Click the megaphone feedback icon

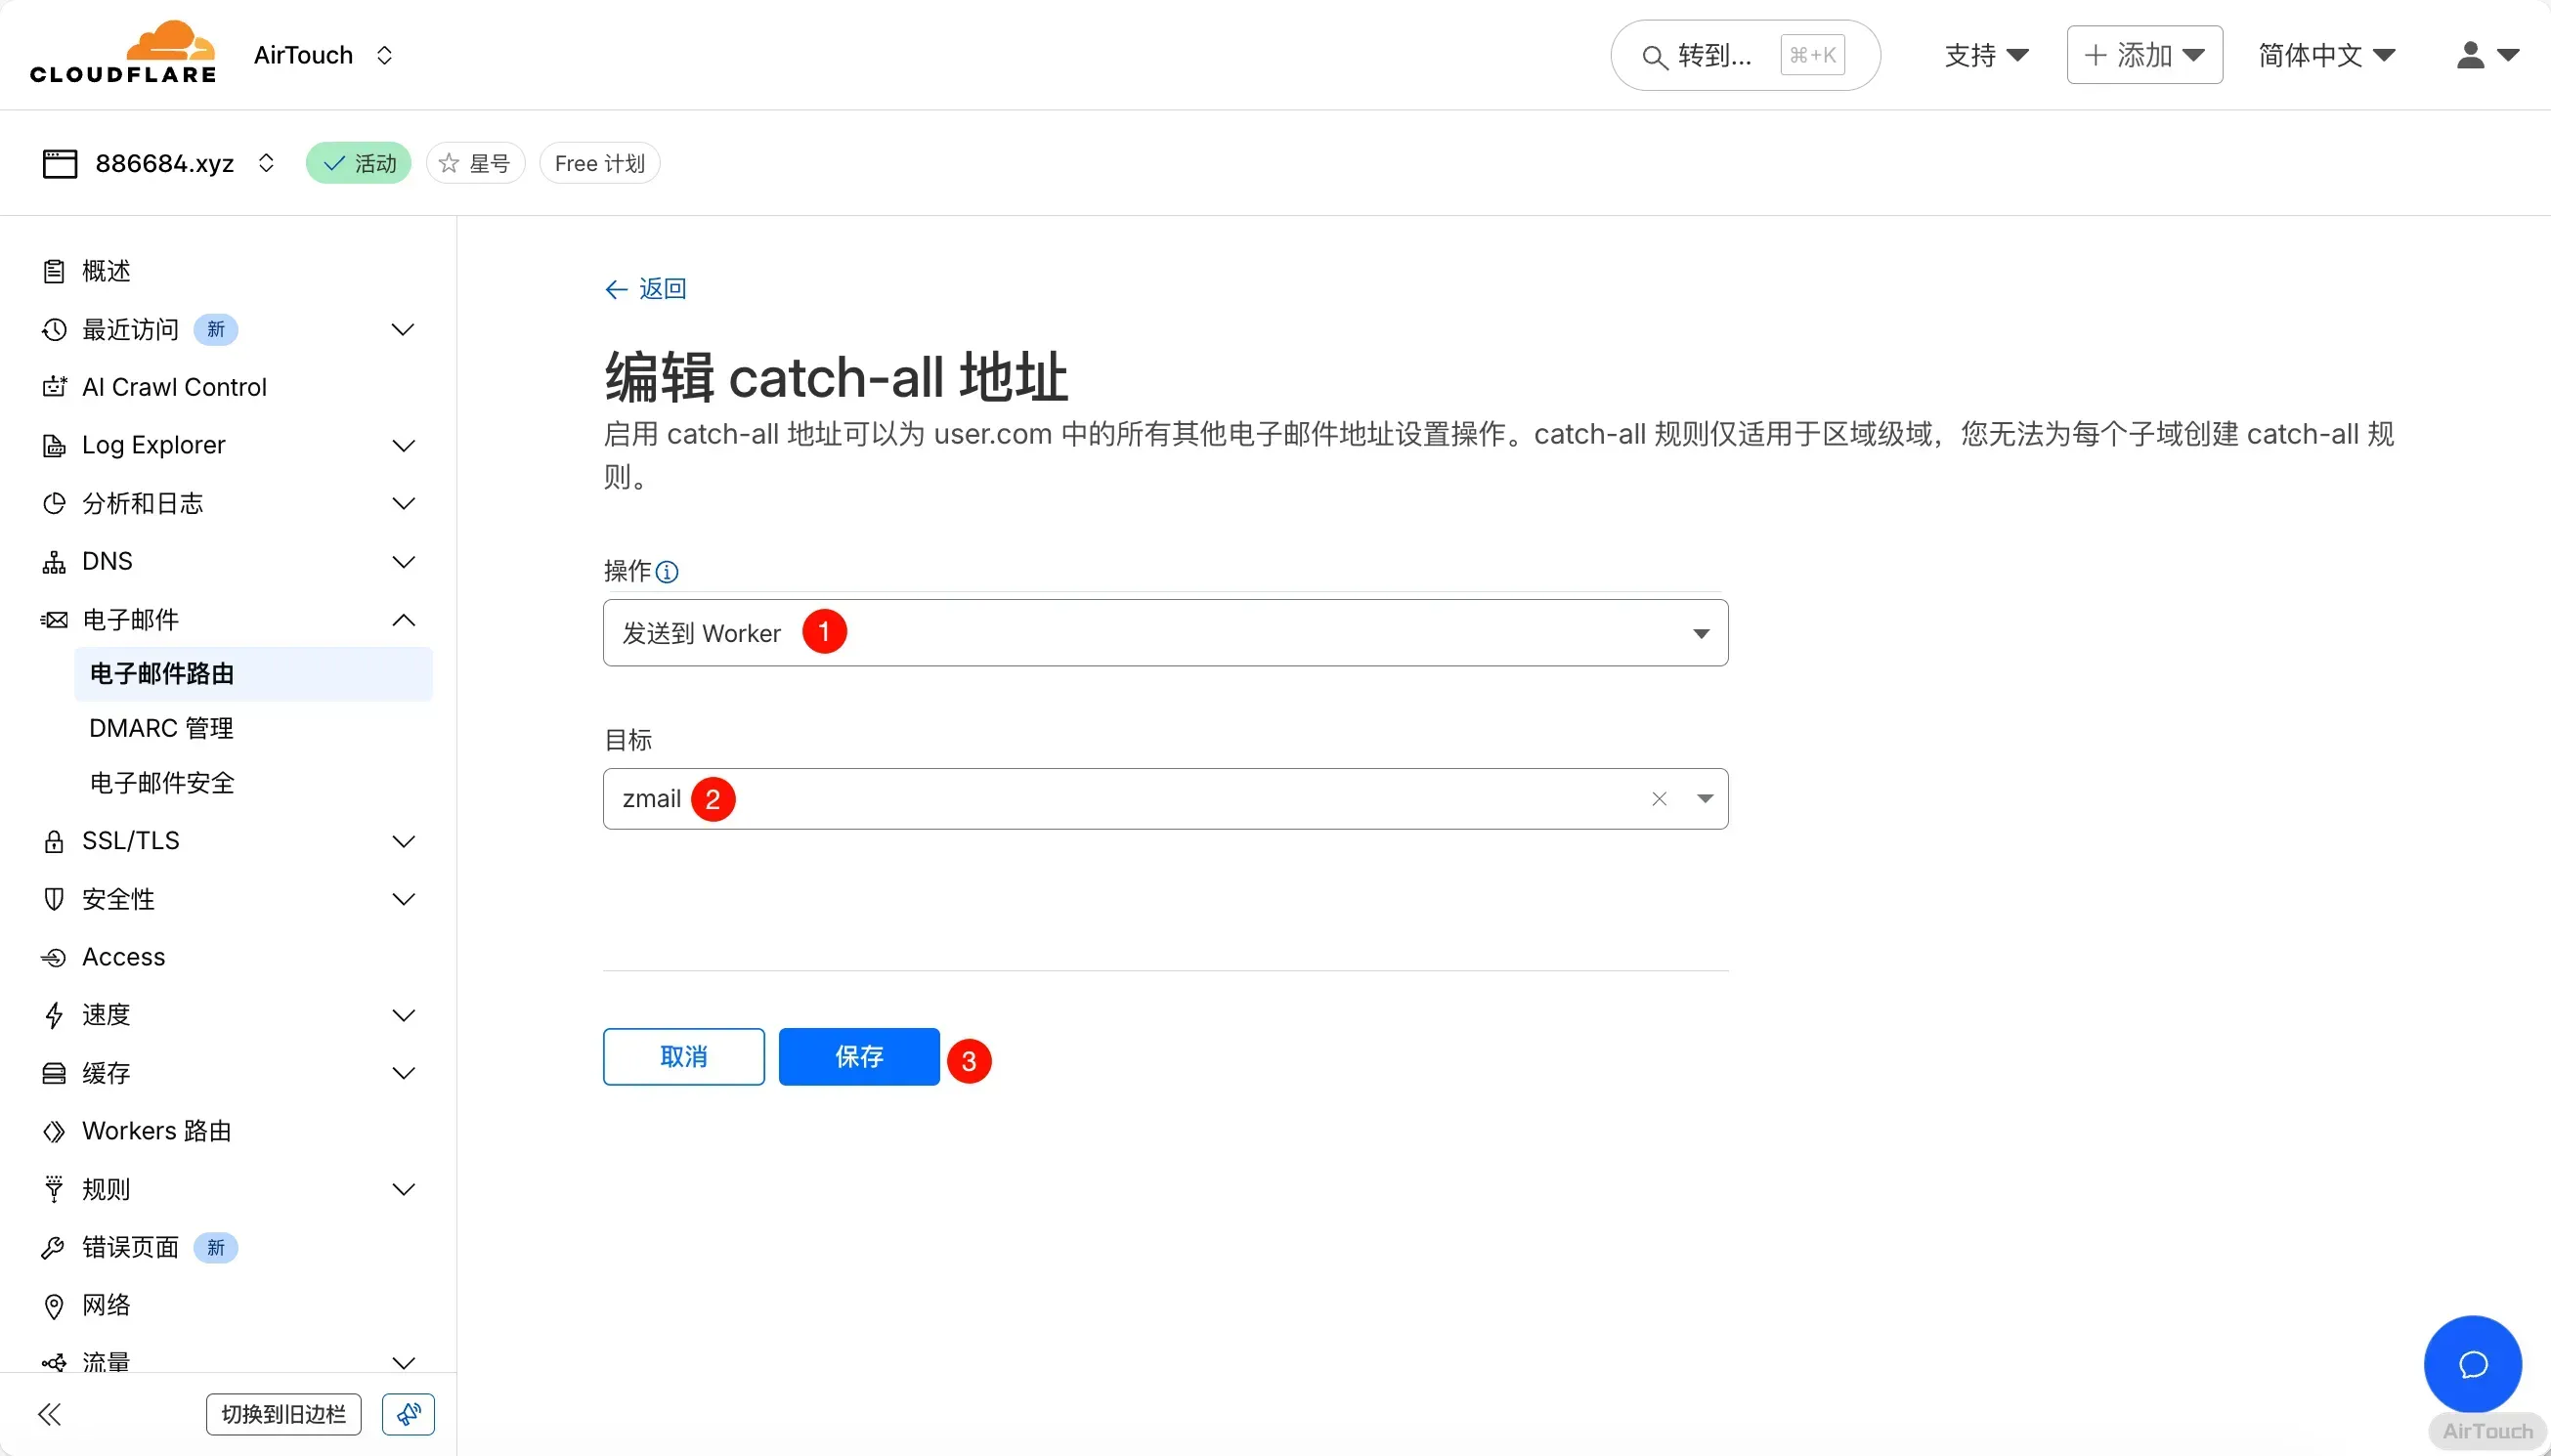(408, 1414)
